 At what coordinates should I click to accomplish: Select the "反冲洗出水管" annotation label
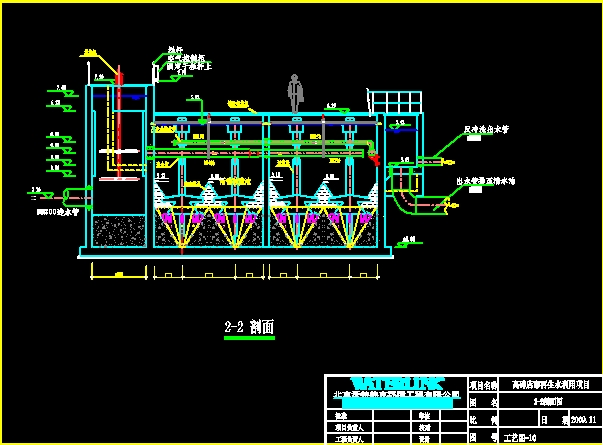point(486,129)
